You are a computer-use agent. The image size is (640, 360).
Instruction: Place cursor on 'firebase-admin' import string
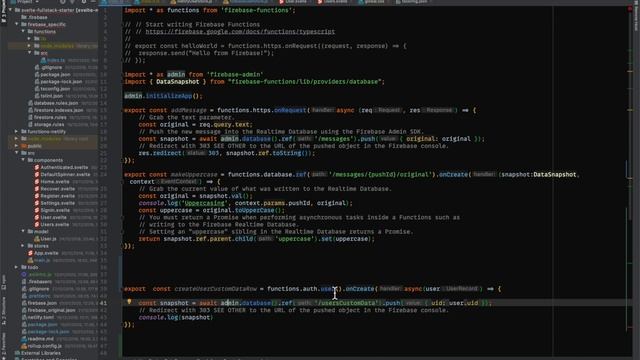[x=235, y=74]
